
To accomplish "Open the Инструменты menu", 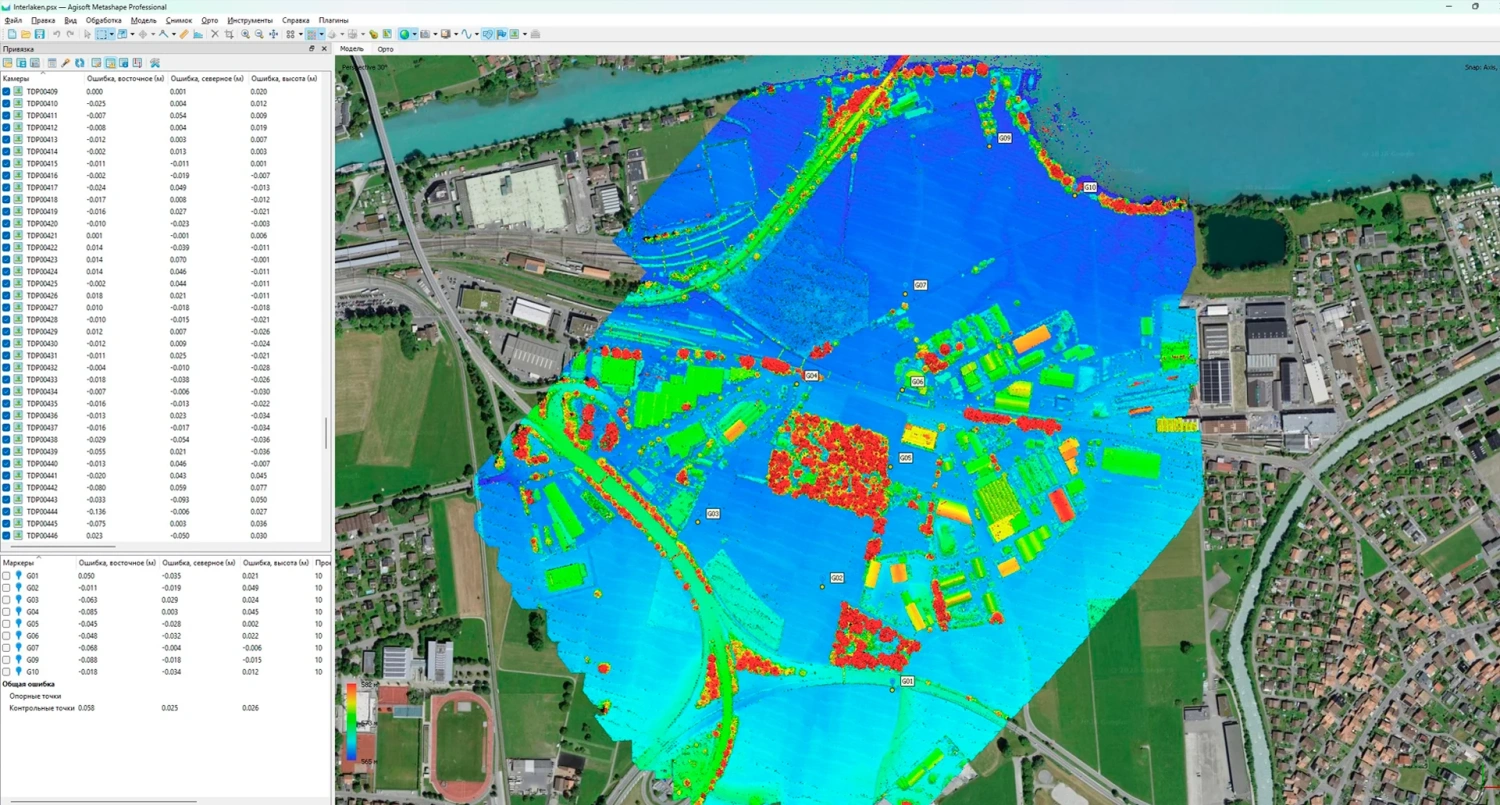I will 250,20.
